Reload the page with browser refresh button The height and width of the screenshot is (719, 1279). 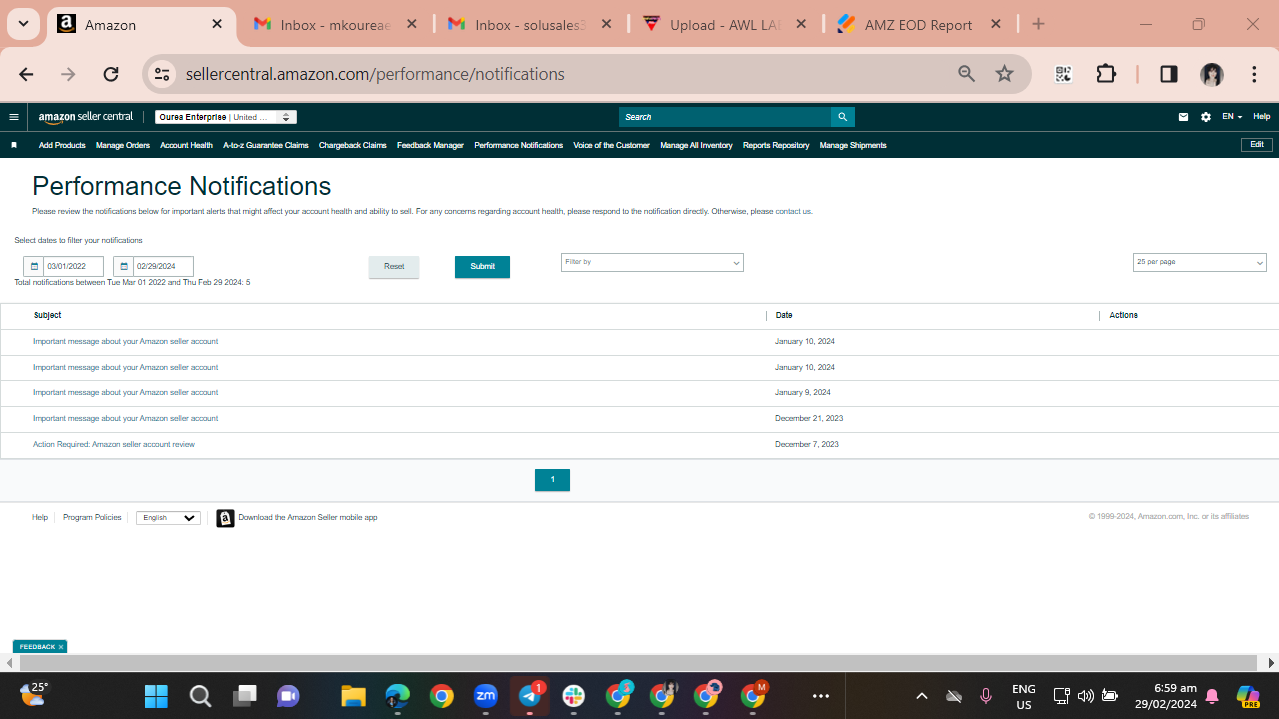click(x=111, y=74)
